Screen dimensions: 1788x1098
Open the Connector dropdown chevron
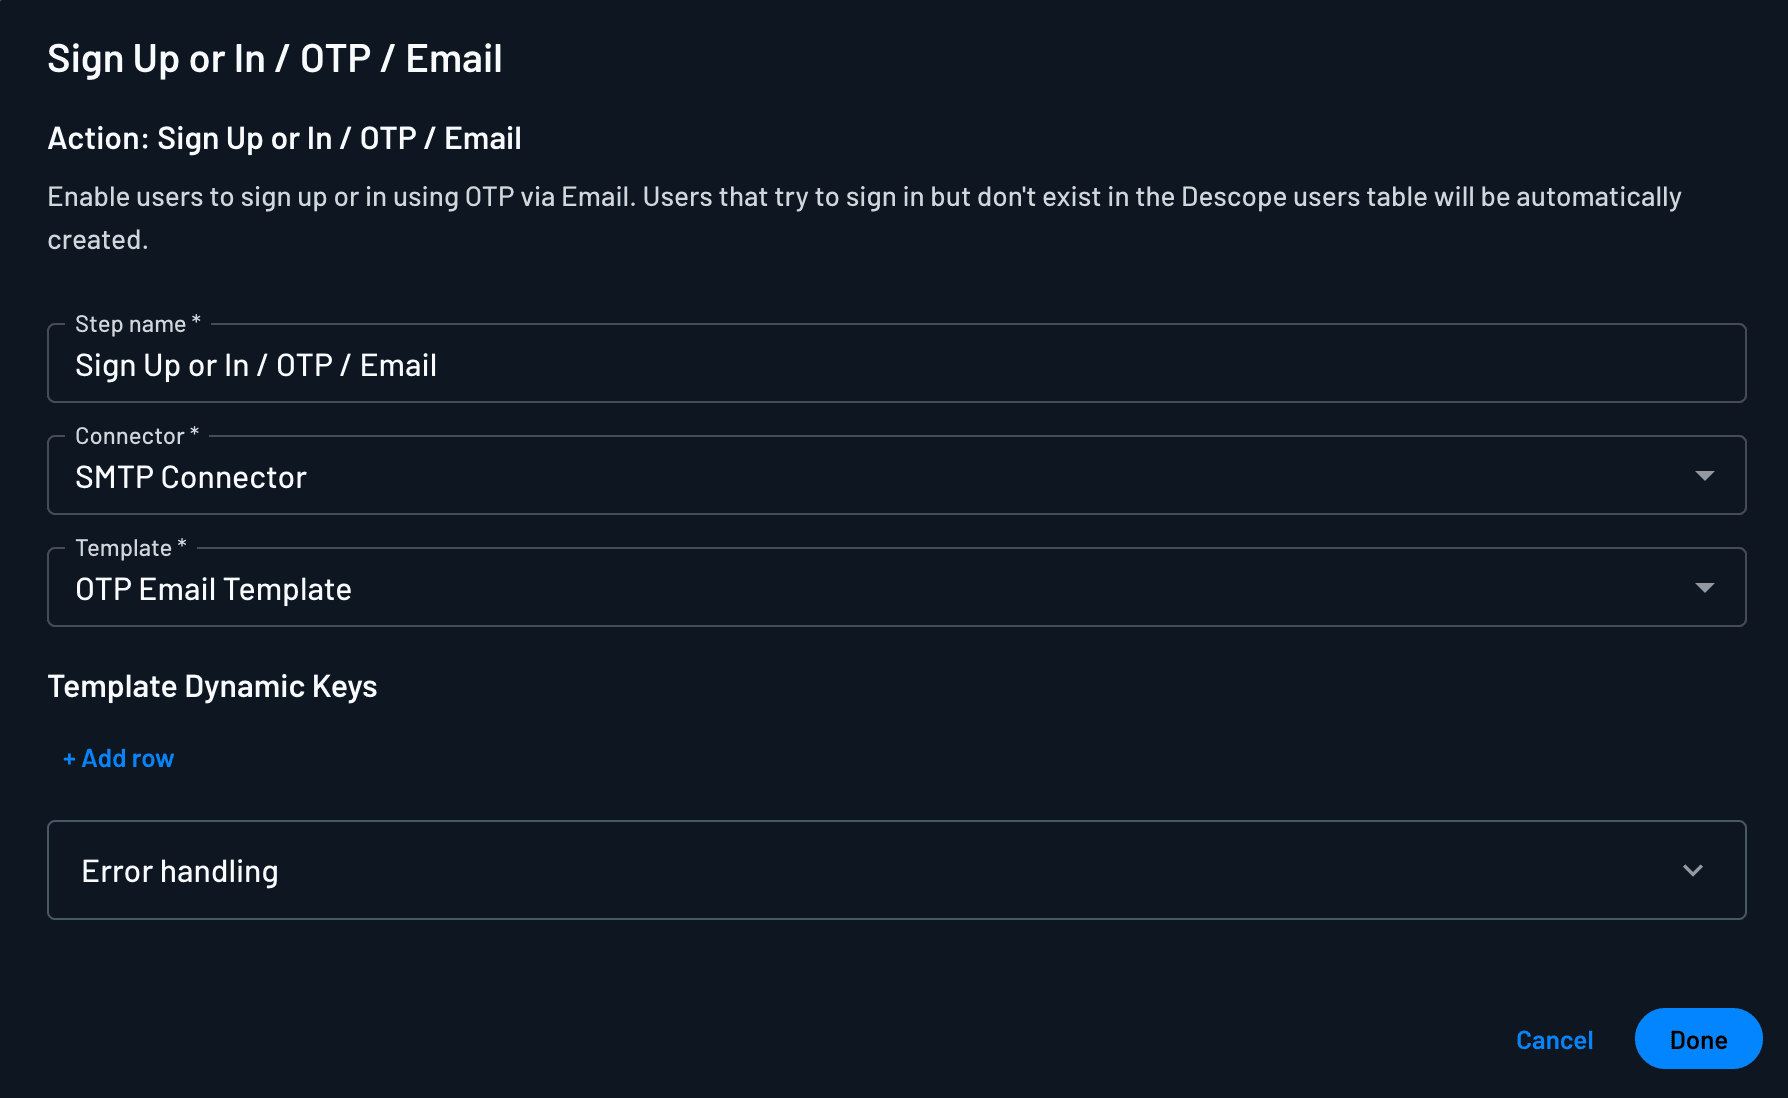(x=1705, y=475)
